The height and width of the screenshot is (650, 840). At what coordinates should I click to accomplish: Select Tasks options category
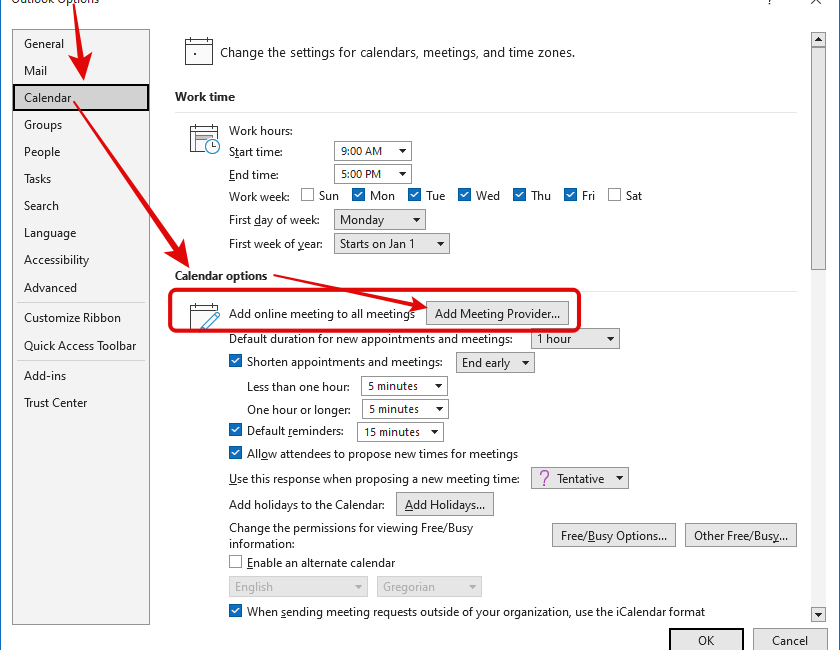81,178
